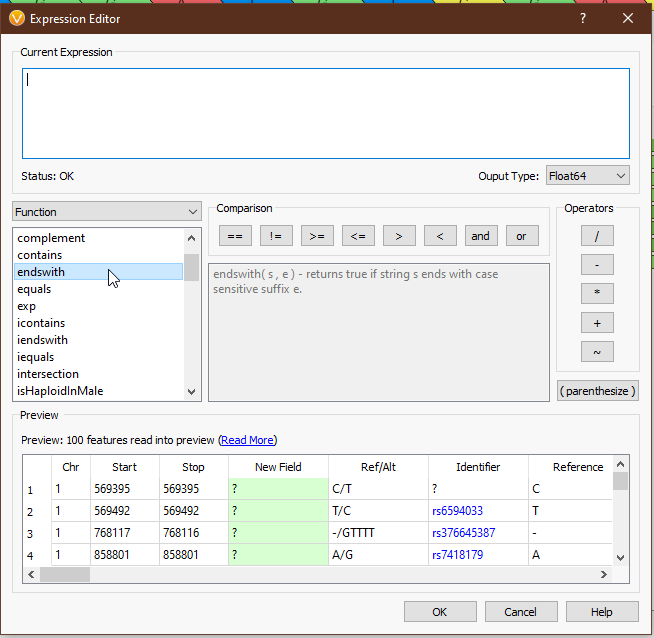The image size is (654, 638).
Task: Insert the >= comparison operator
Action: pyautogui.click(x=317, y=236)
